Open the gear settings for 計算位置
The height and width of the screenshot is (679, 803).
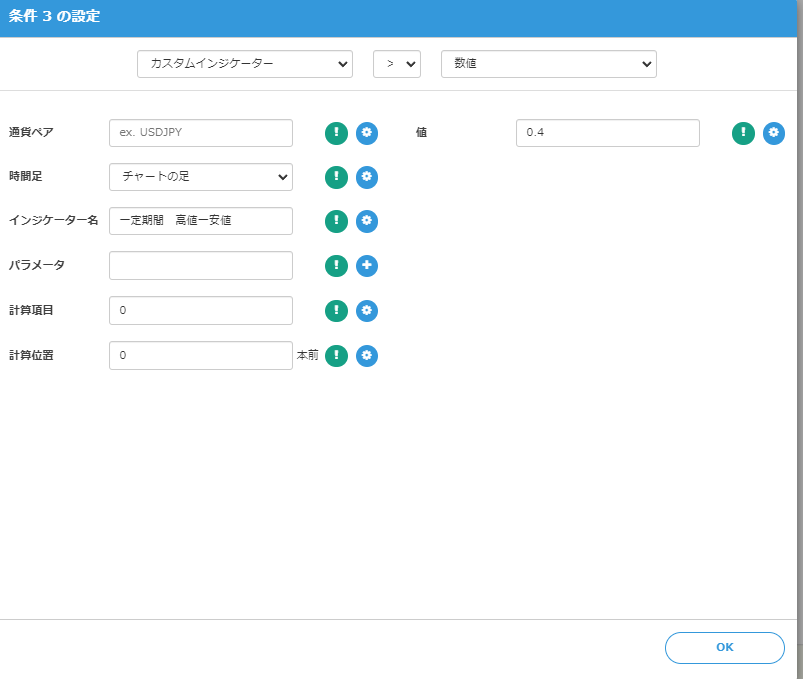(367, 356)
